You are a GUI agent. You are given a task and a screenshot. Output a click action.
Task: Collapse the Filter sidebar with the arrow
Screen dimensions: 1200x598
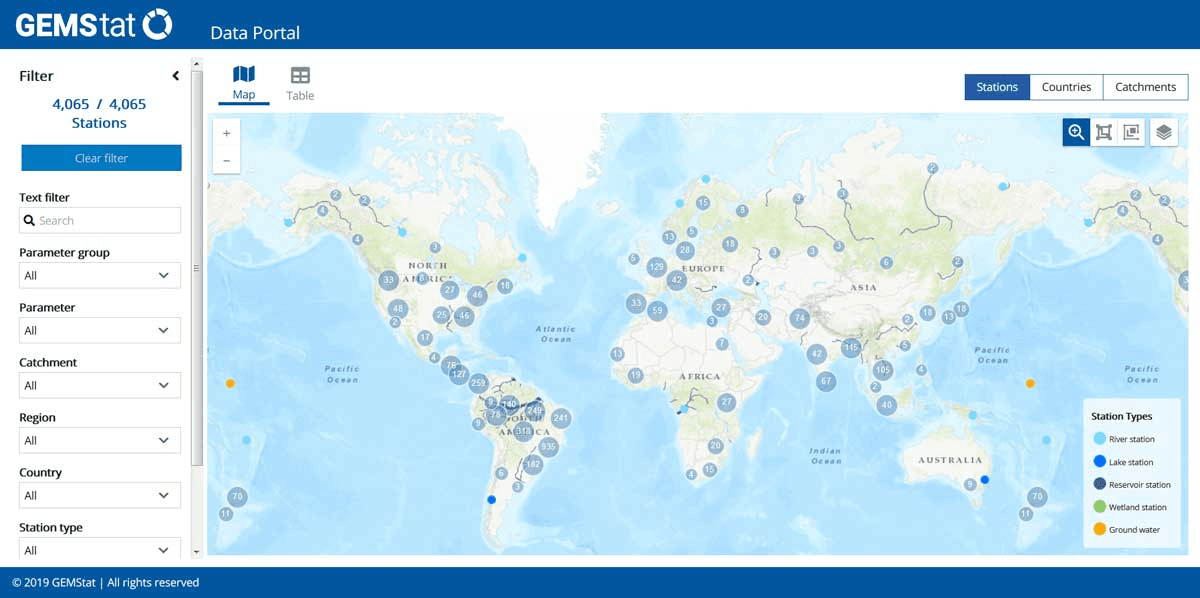click(x=176, y=76)
